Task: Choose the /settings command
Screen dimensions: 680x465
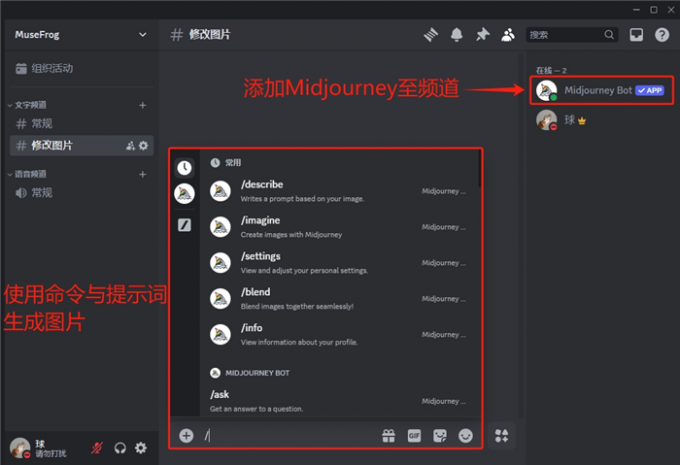Action: 340,263
